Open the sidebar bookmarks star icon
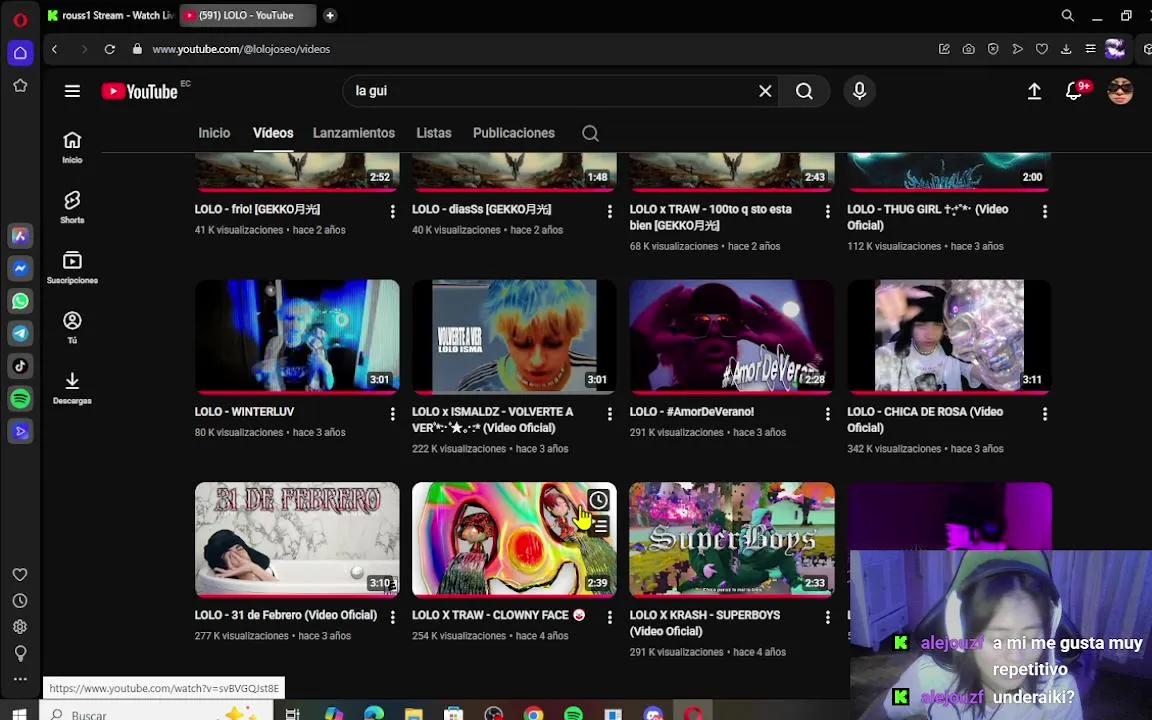This screenshot has width=1152, height=720. pyautogui.click(x=20, y=85)
